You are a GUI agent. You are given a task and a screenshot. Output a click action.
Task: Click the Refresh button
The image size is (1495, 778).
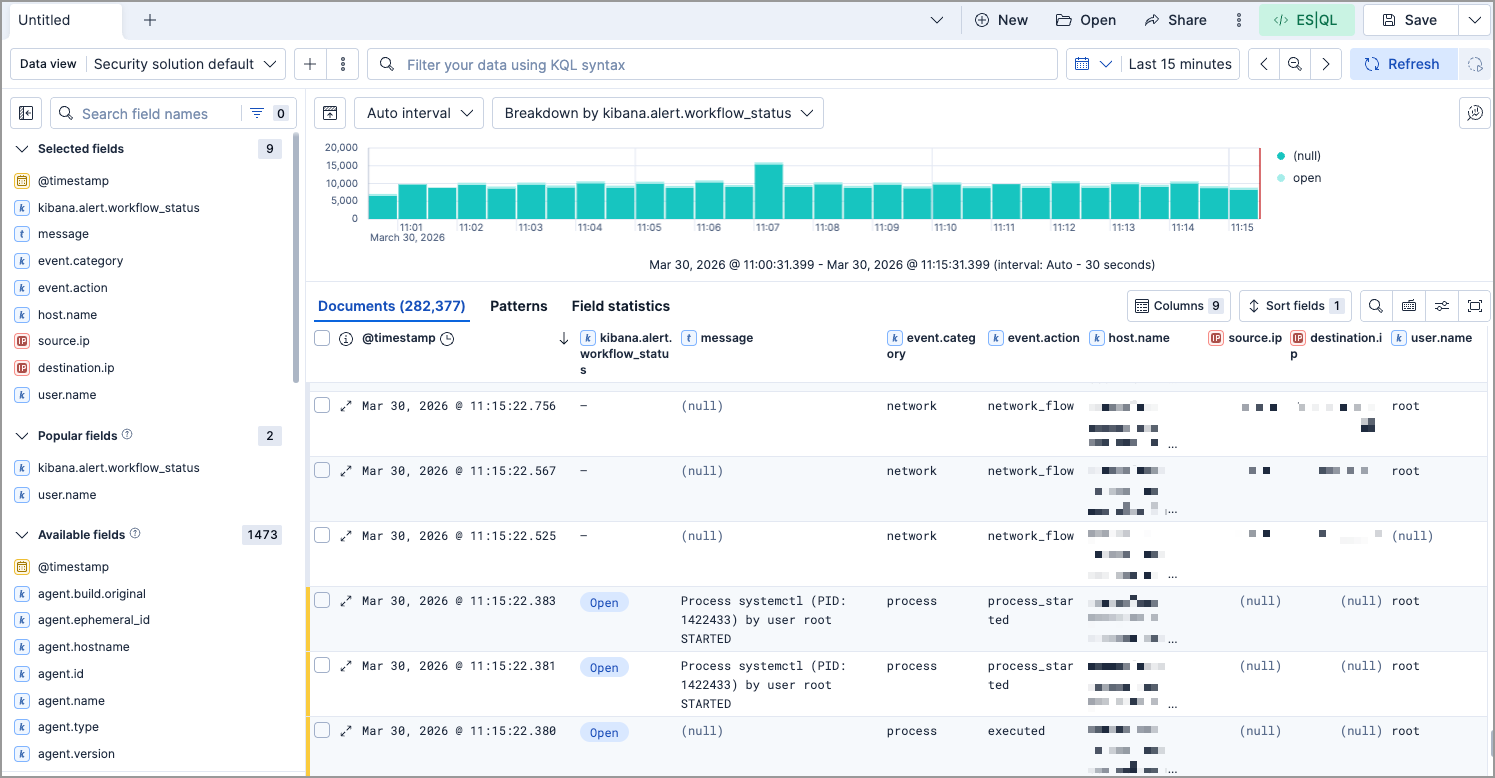[1402, 63]
